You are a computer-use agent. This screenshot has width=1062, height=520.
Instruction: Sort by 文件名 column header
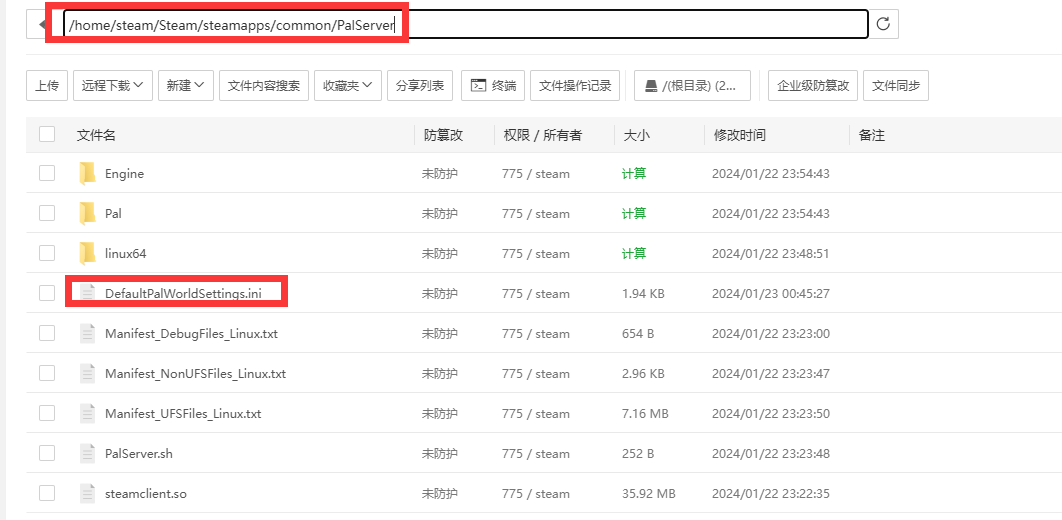(x=96, y=135)
